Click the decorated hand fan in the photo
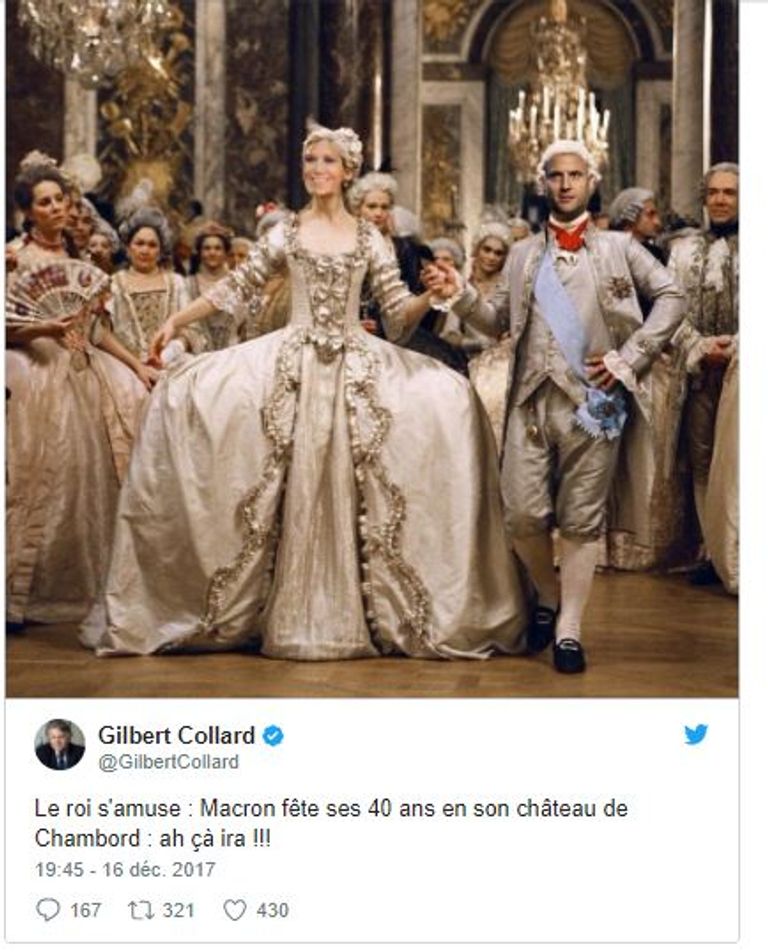The width and height of the screenshot is (768, 952). (56, 290)
